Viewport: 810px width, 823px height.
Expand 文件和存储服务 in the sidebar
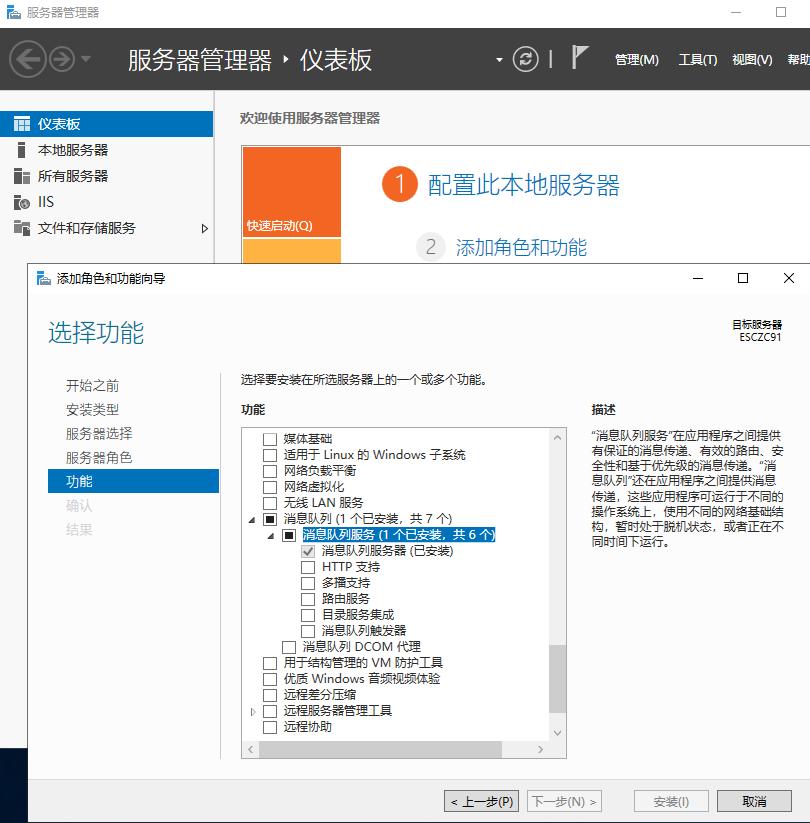click(207, 230)
